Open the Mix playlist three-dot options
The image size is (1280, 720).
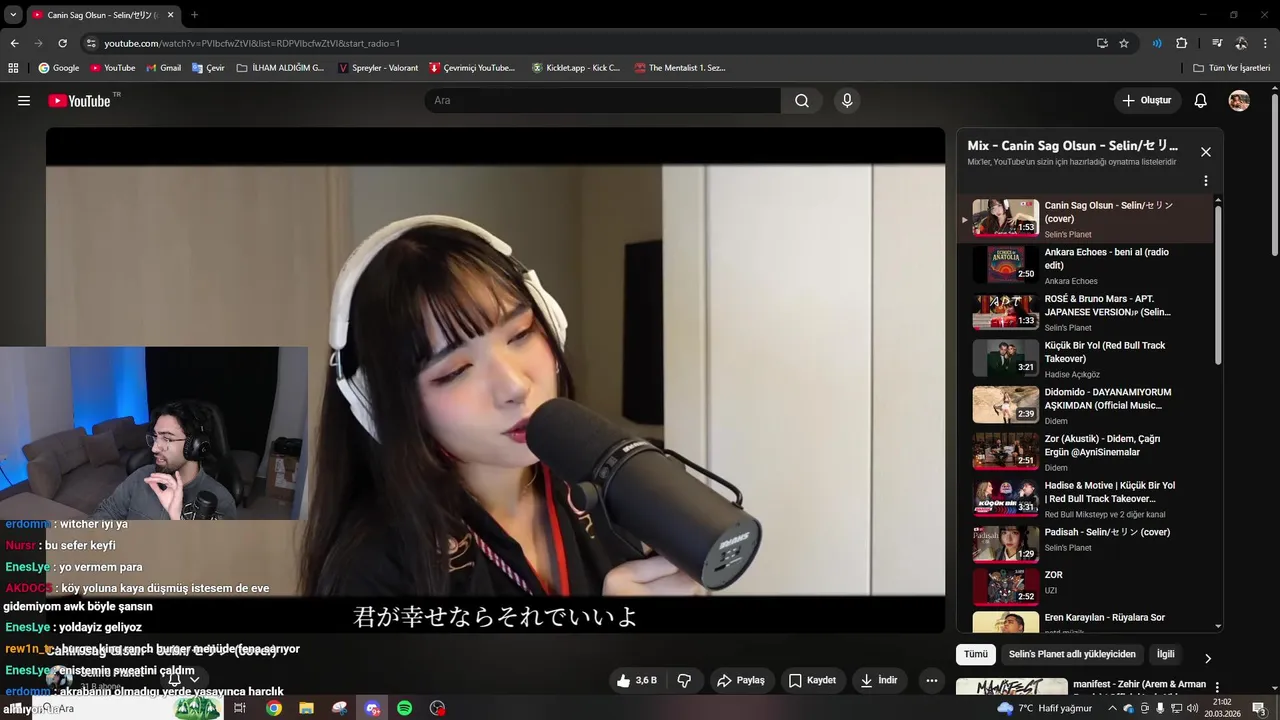[1206, 181]
